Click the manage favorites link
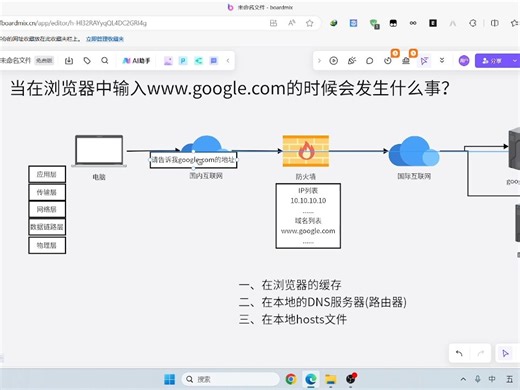The height and width of the screenshot is (390, 520). 105,39
